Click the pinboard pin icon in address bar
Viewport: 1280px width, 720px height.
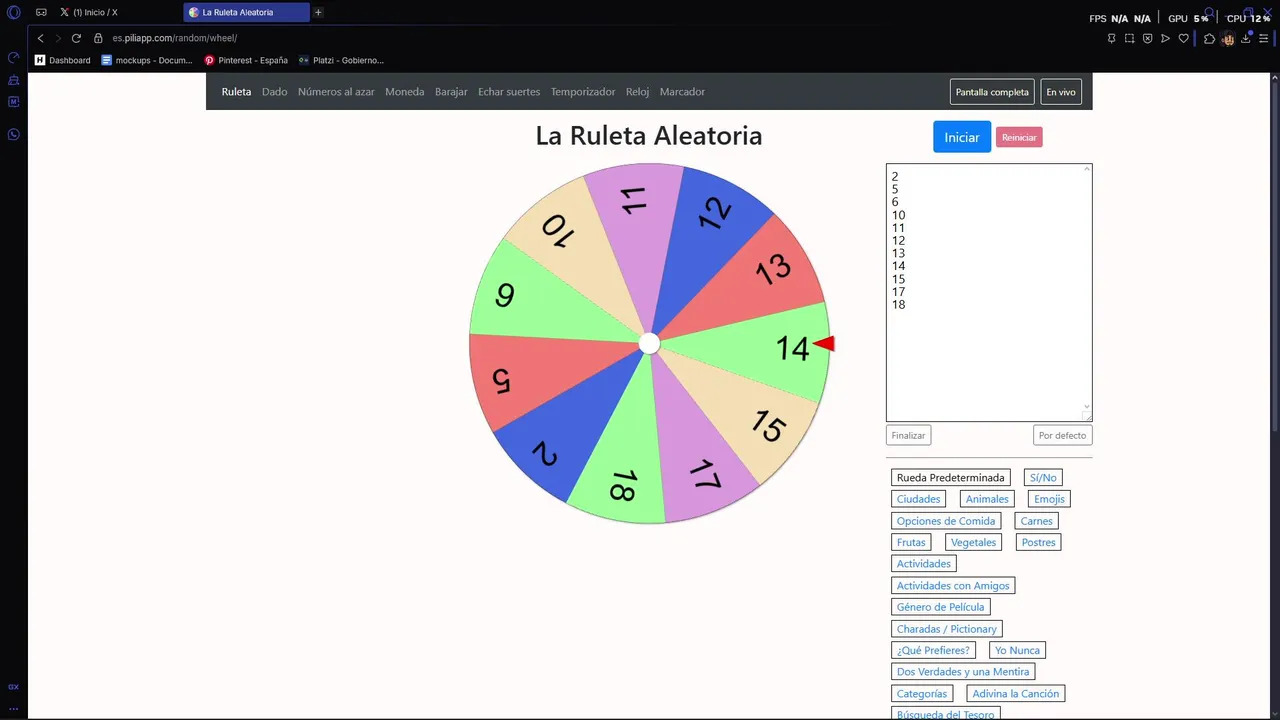click(x=1111, y=38)
